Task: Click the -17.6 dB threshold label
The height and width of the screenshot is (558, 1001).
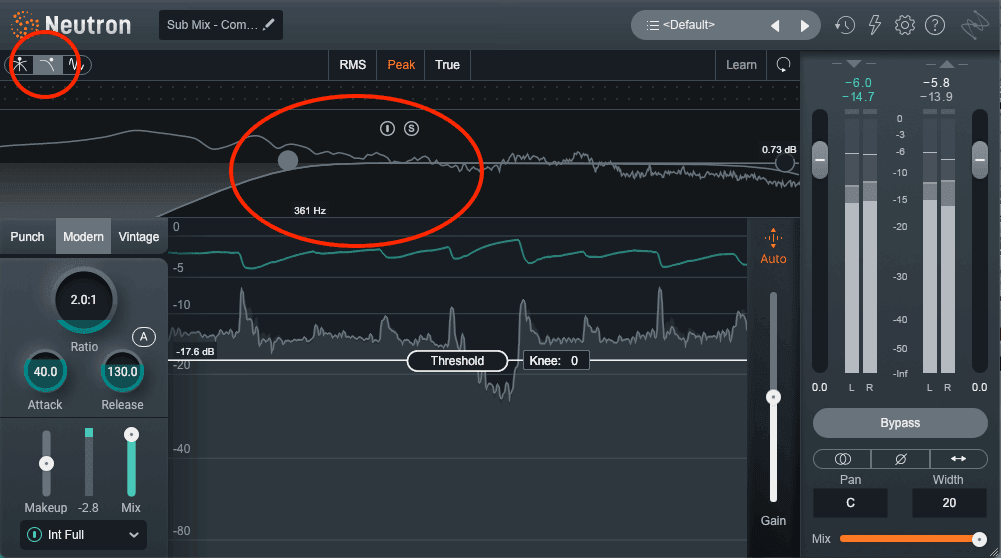Action: pyautogui.click(x=195, y=351)
